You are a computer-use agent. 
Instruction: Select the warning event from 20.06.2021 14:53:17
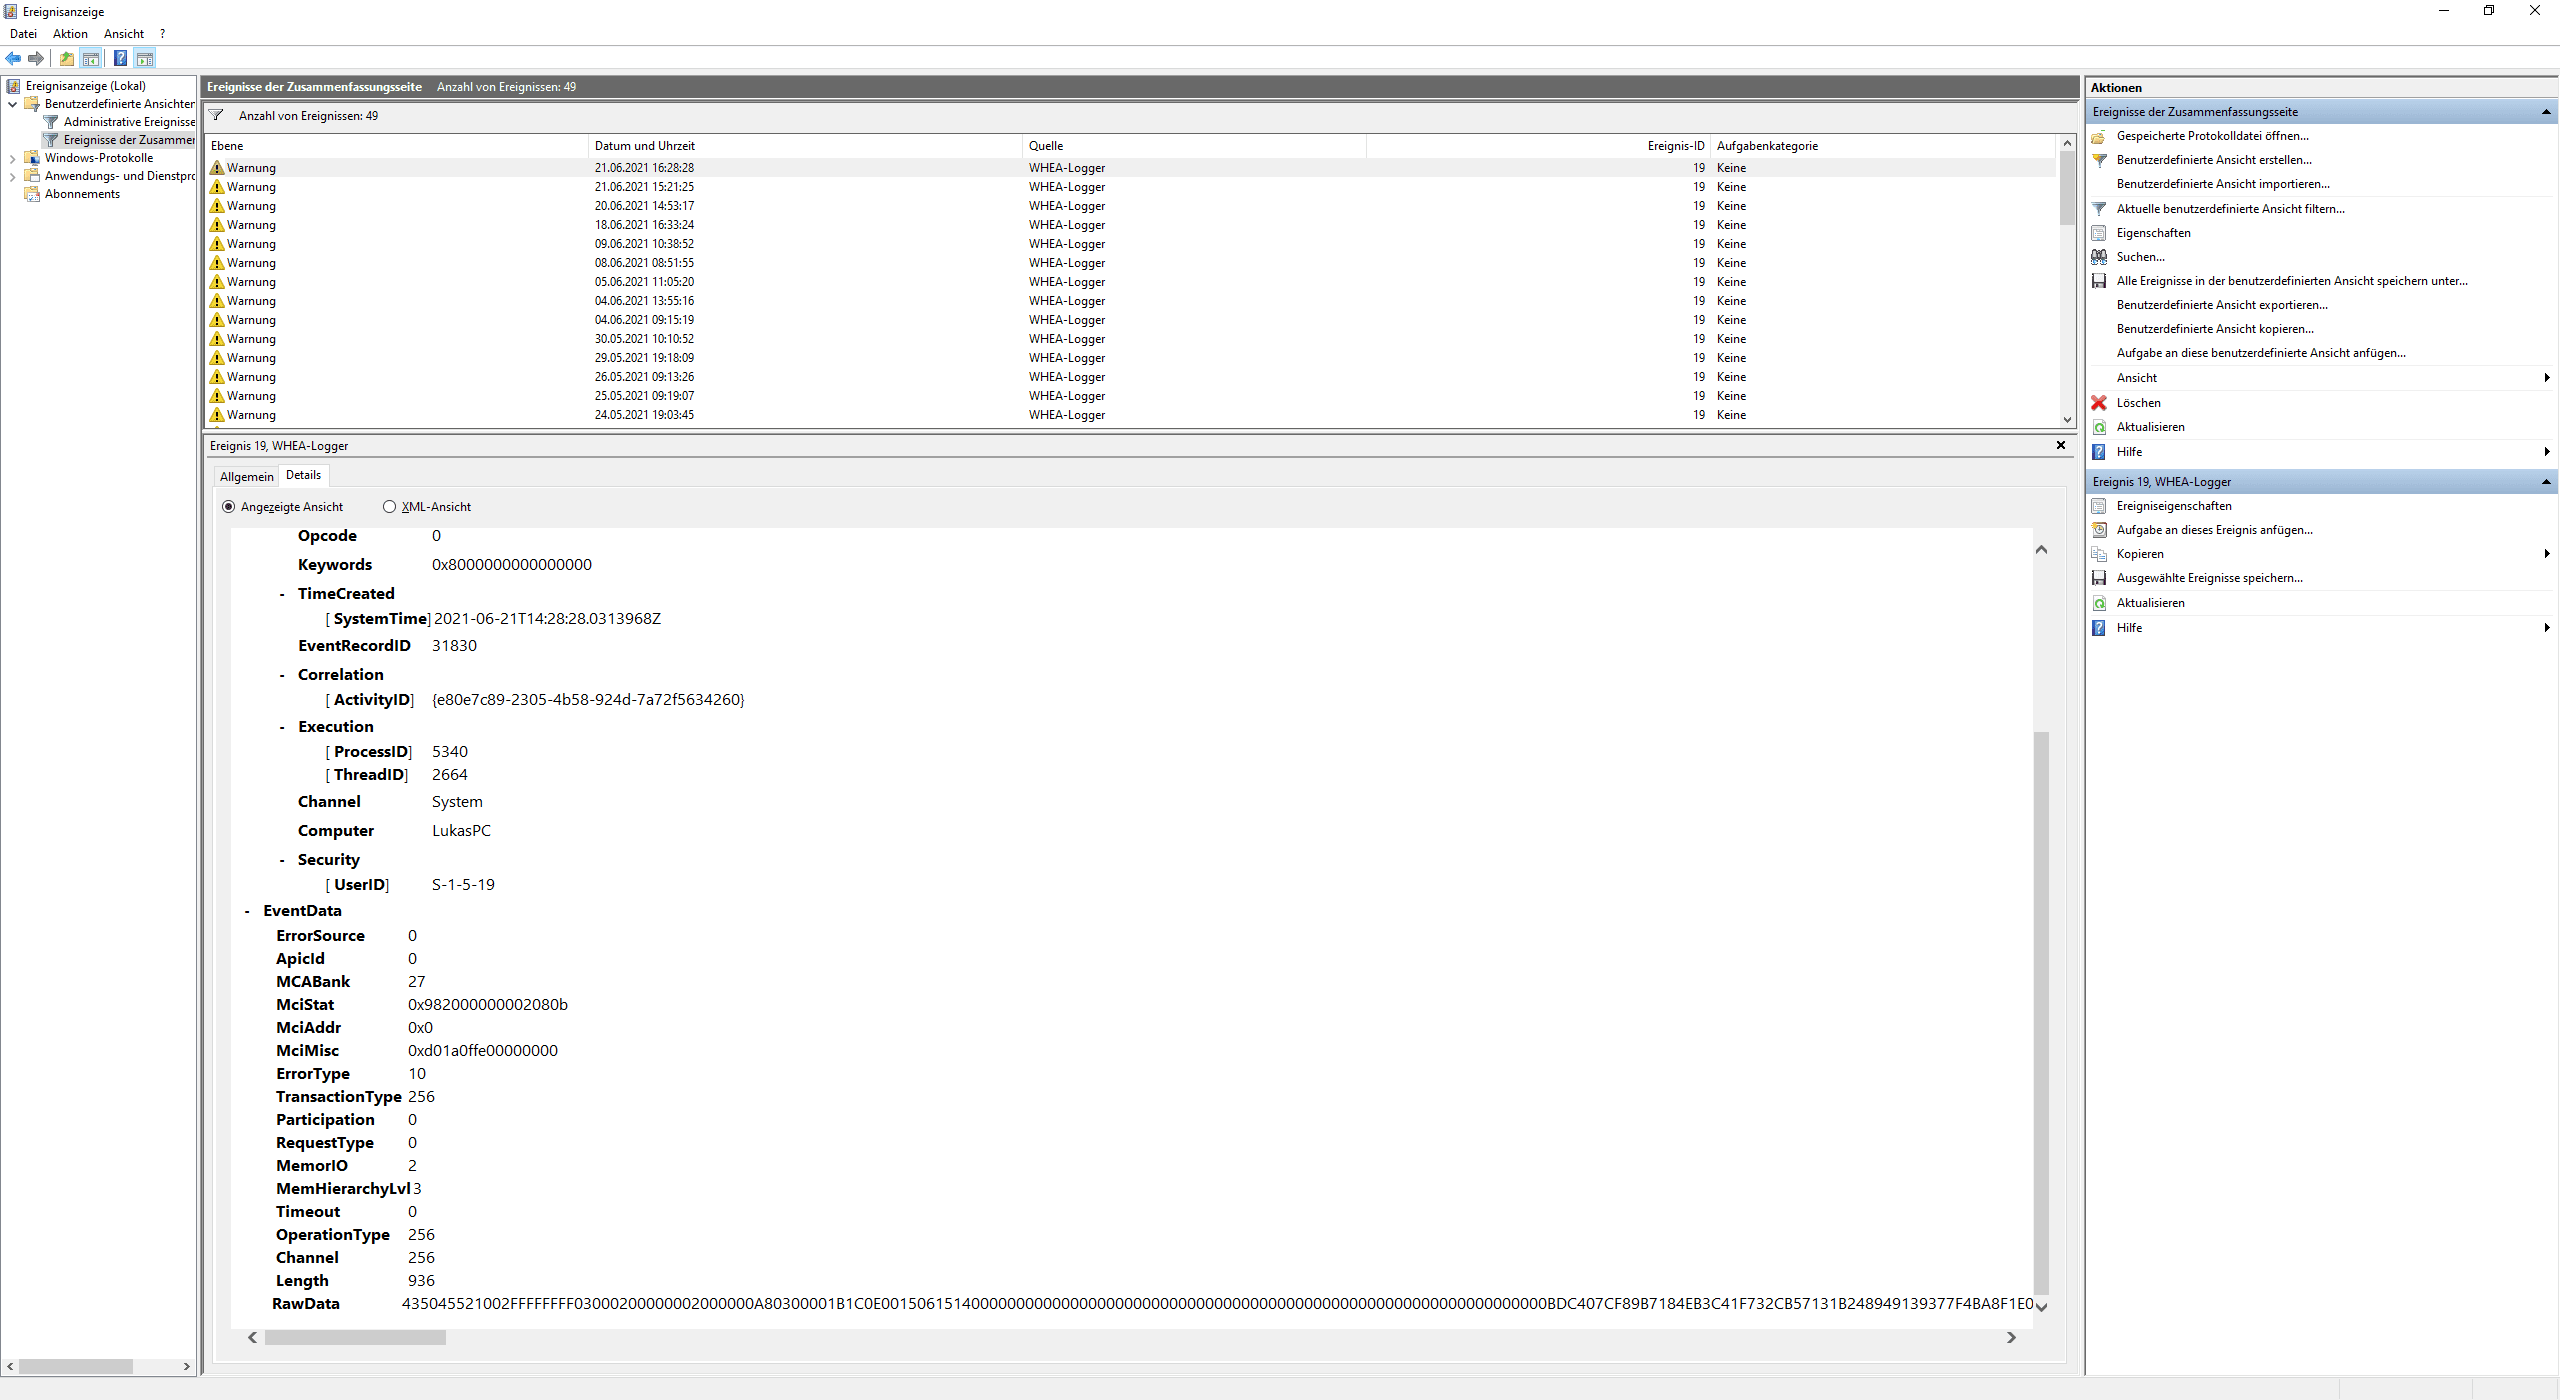coord(644,206)
